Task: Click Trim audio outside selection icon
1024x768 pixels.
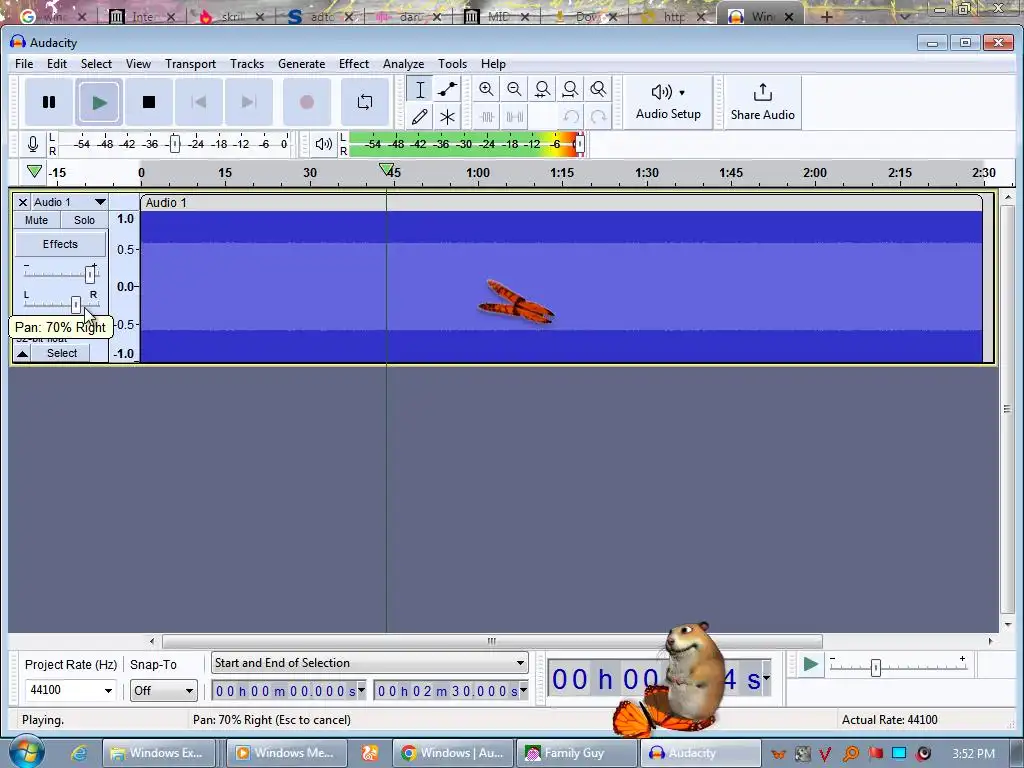Action: (487, 117)
